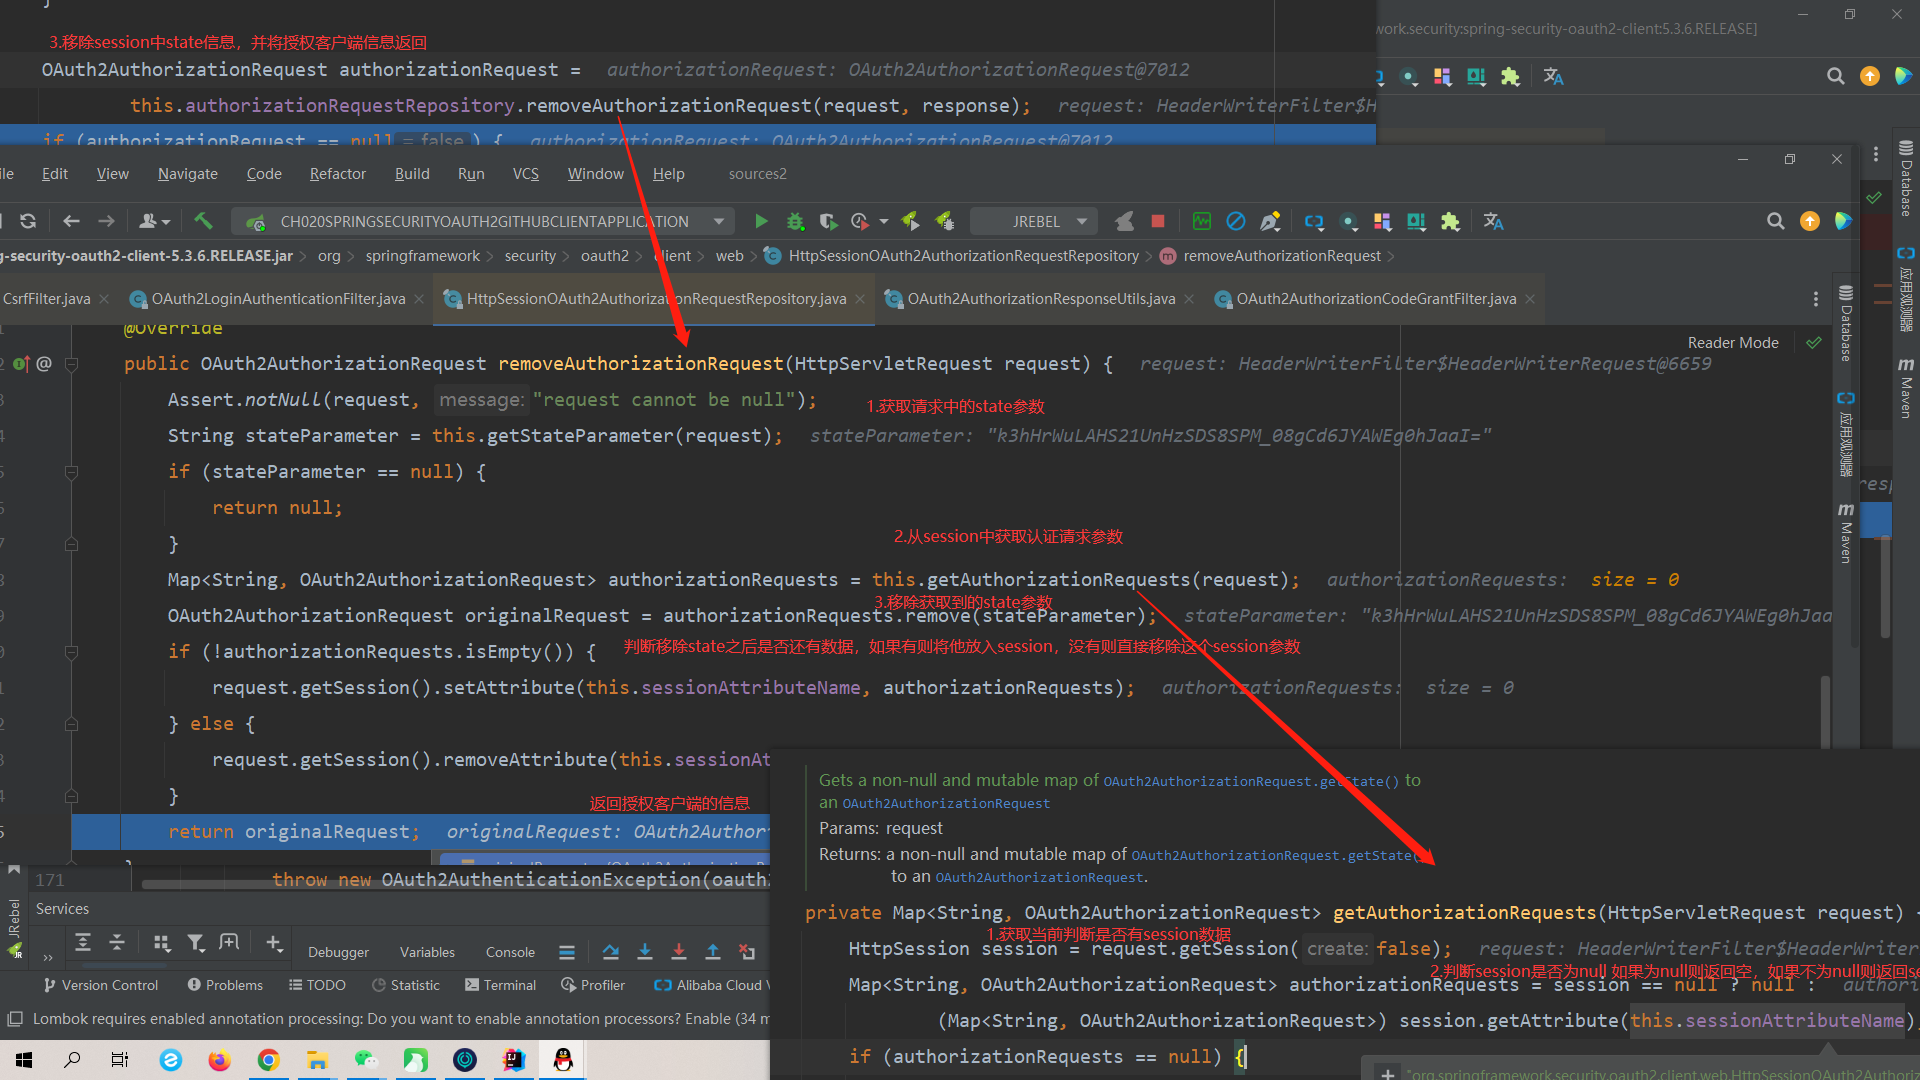
Task: Open the Console debugger tab
Action: point(510,952)
